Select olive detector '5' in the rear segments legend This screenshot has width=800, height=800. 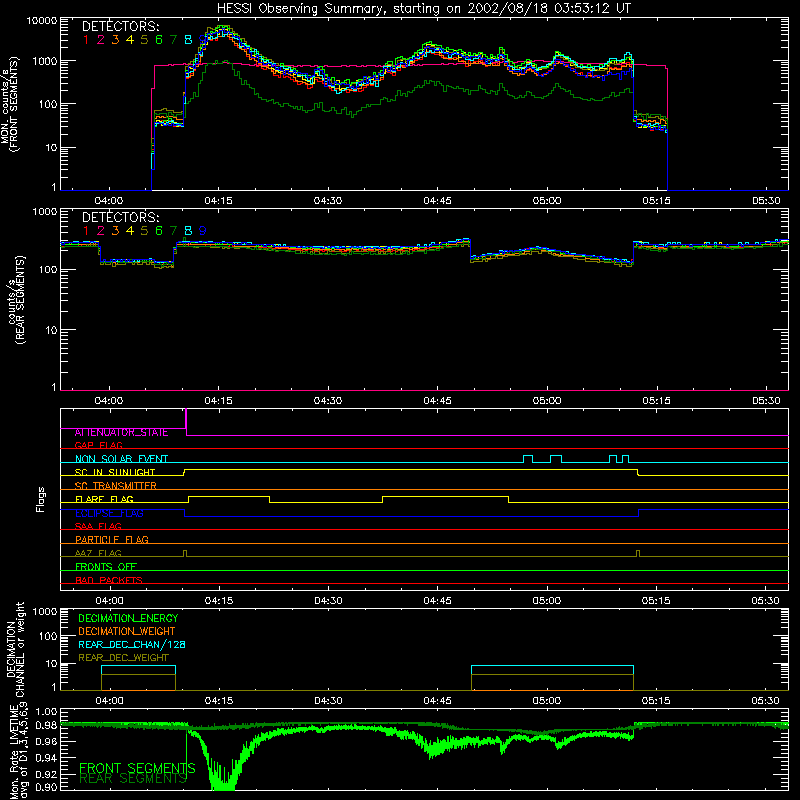point(144,231)
